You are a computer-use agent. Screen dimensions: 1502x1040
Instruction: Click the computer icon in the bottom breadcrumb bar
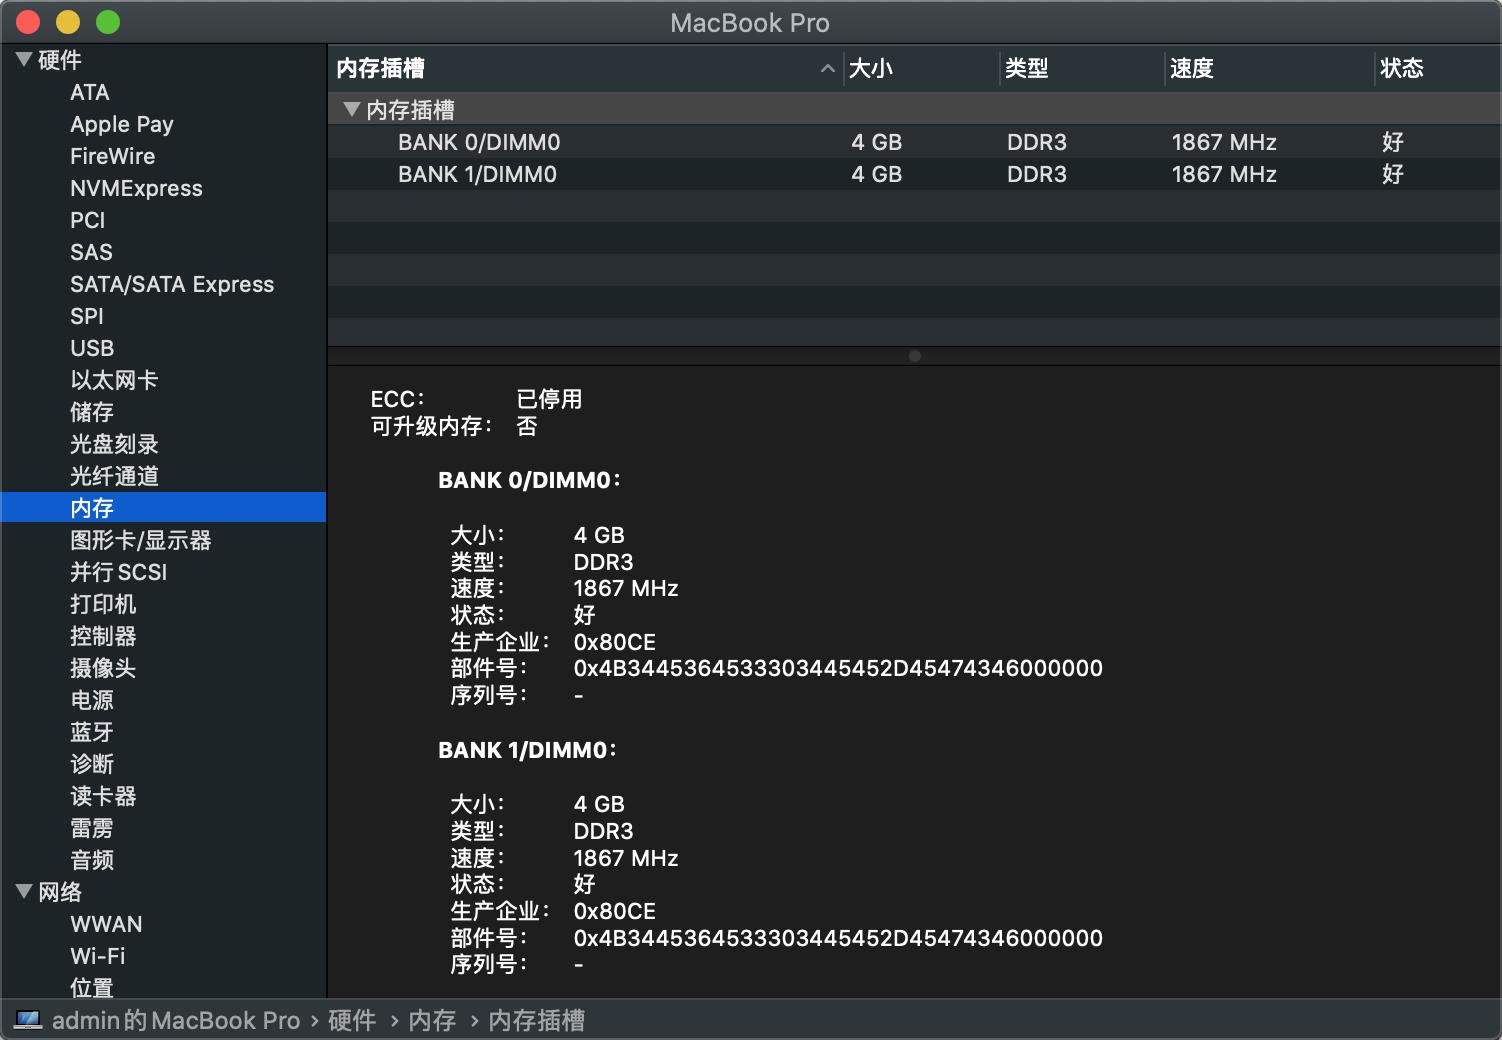(27, 1020)
